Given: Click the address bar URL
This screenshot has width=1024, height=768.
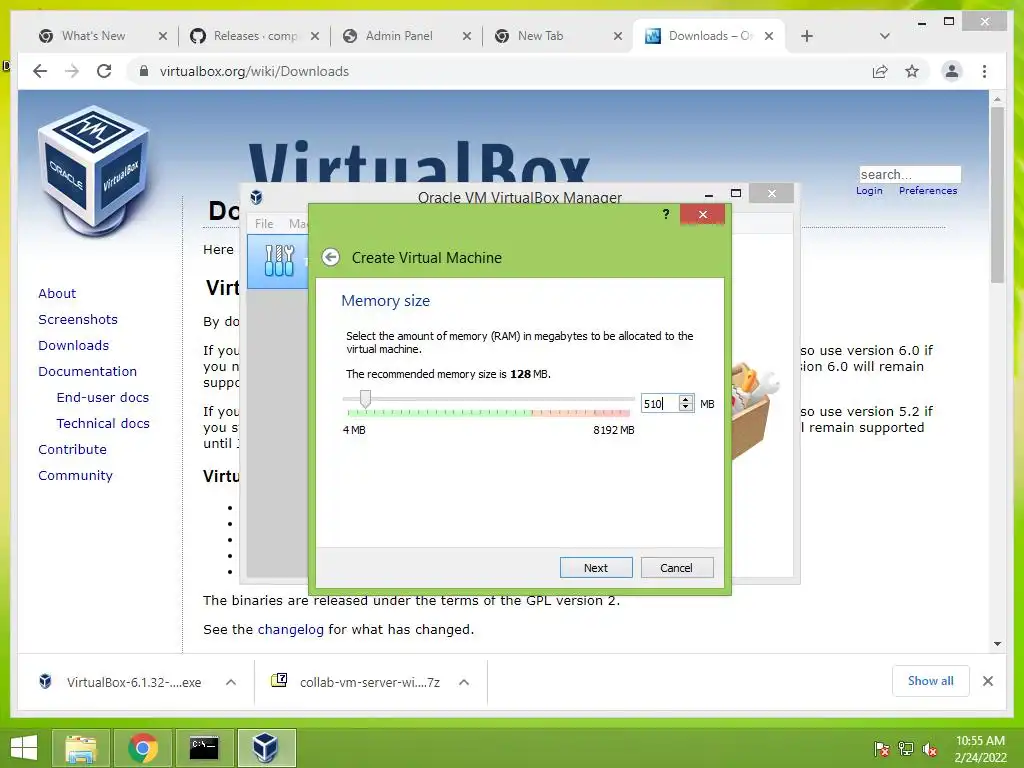Looking at the screenshot, I should click(254, 71).
